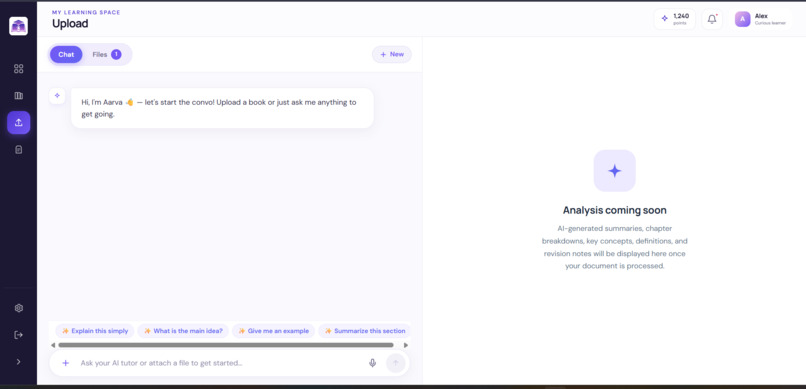Image resolution: width=806 pixels, height=389 pixels.
Task: Click the app logo in the sidebar
Action: (19, 26)
